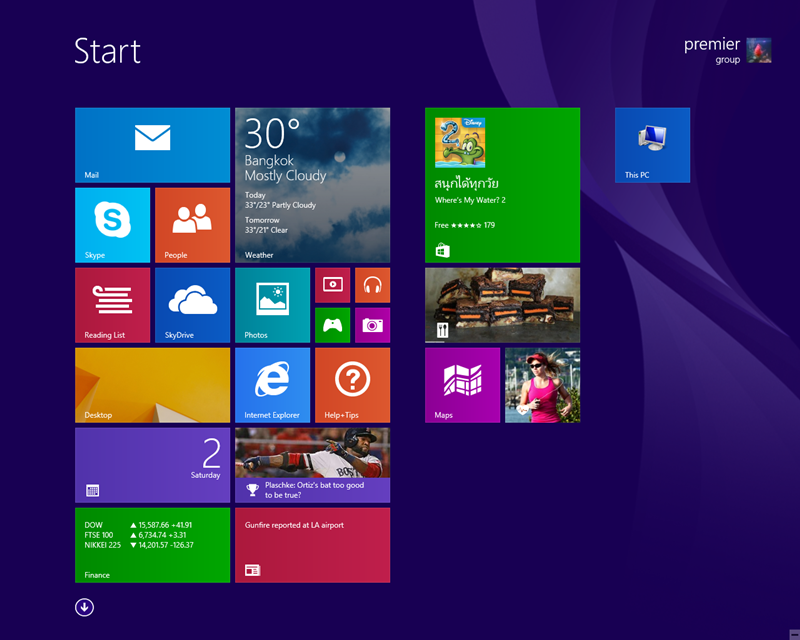Screen dimensions: 800x640
Task: Open the Maps tile
Action: (x=462, y=385)
